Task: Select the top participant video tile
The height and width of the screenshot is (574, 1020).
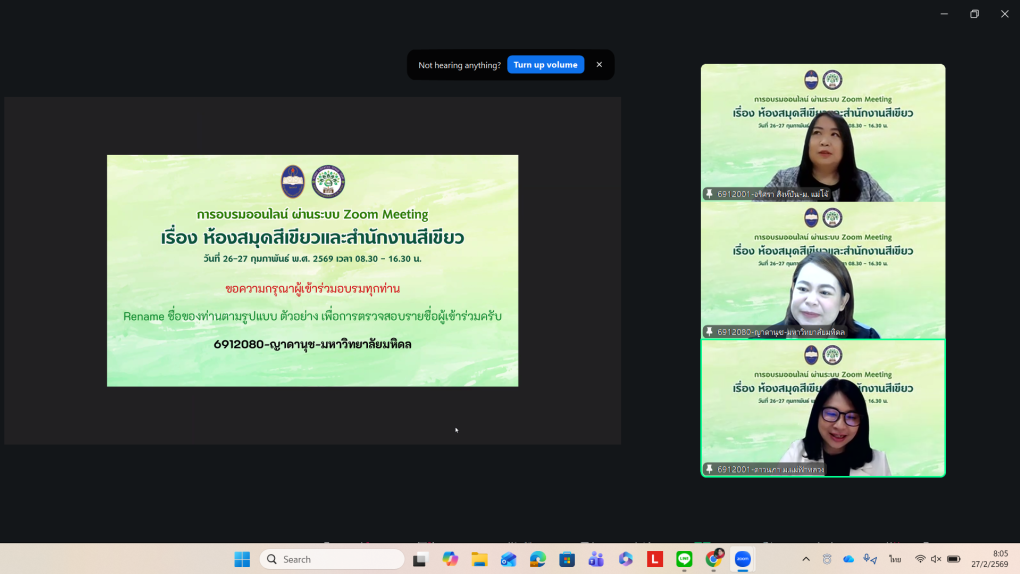Action: click(822, 132)
